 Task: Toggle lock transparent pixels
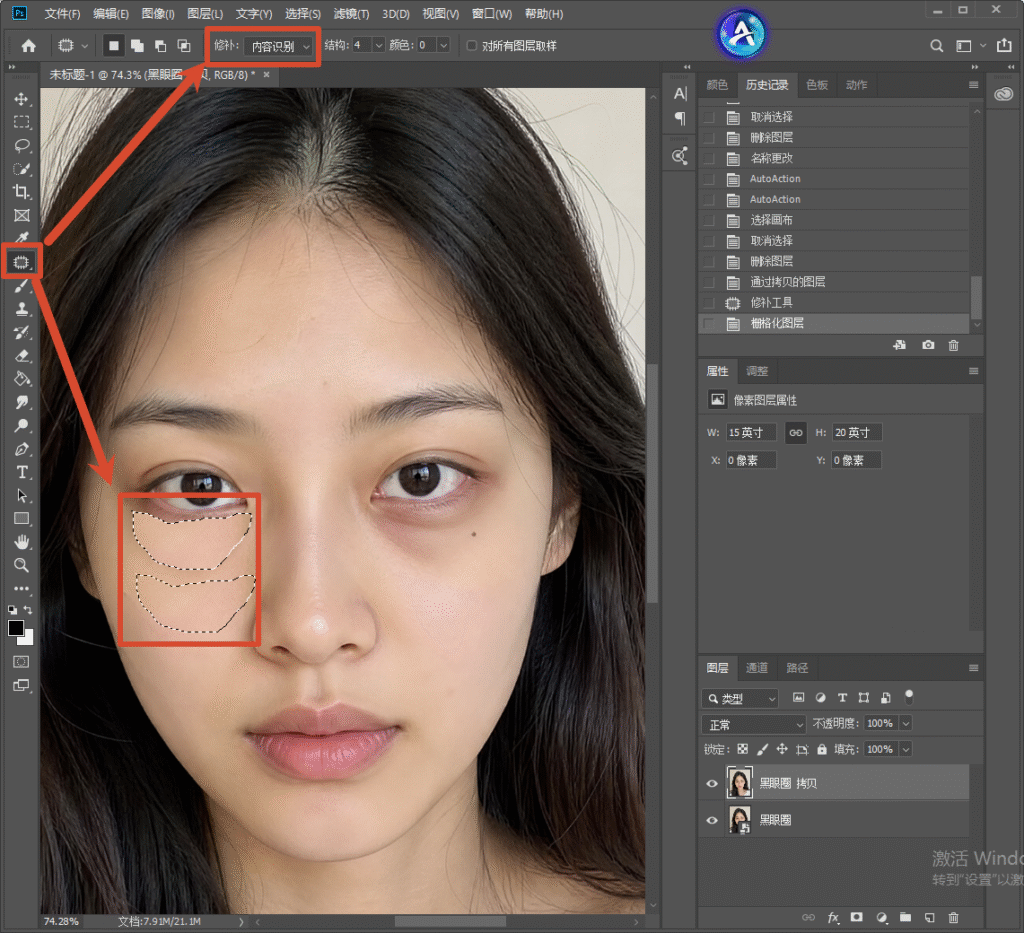(743, 750)
